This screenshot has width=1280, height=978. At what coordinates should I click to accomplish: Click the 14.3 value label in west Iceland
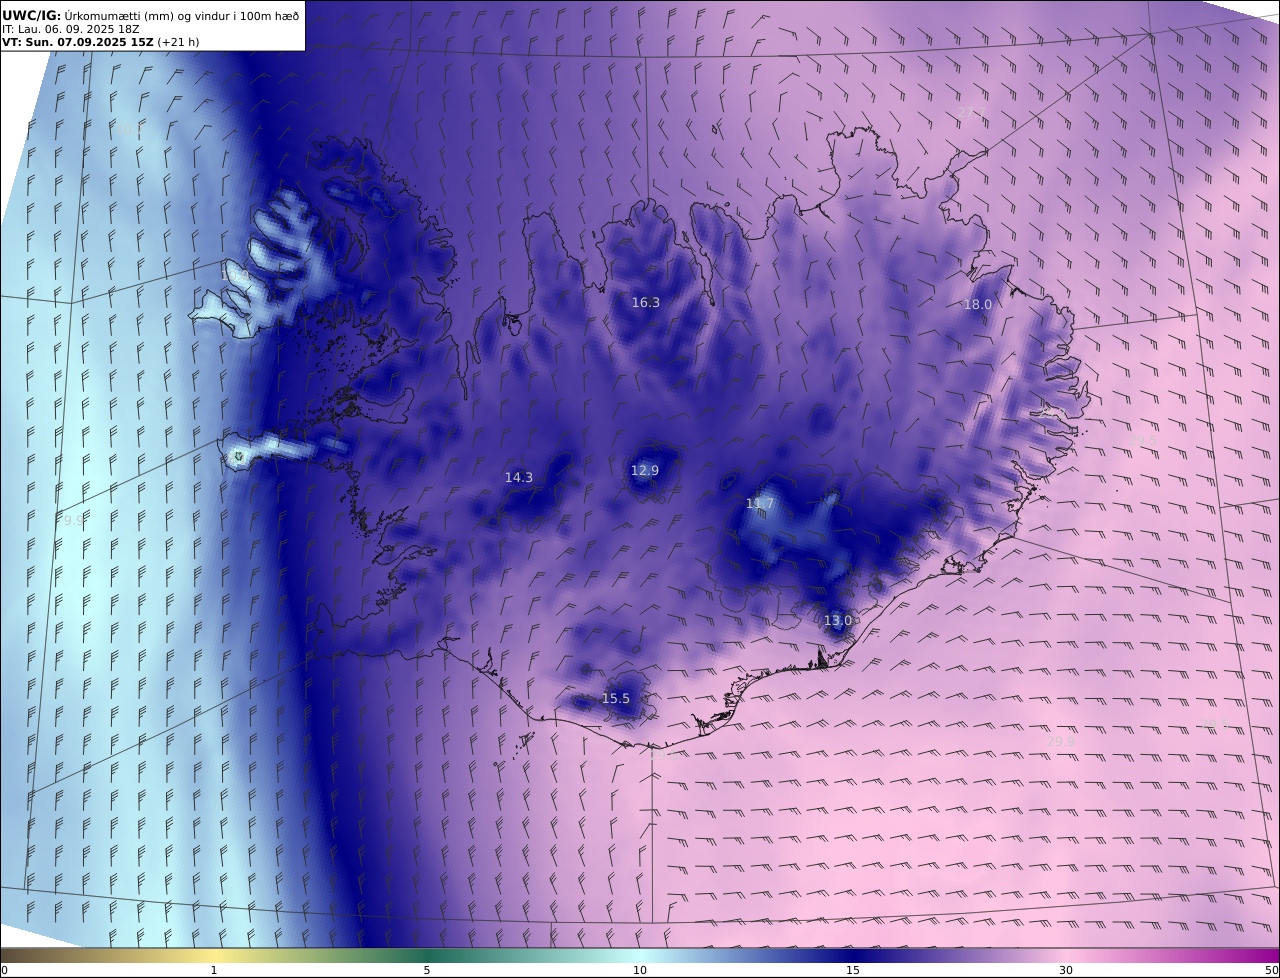[x=519, y=477]
